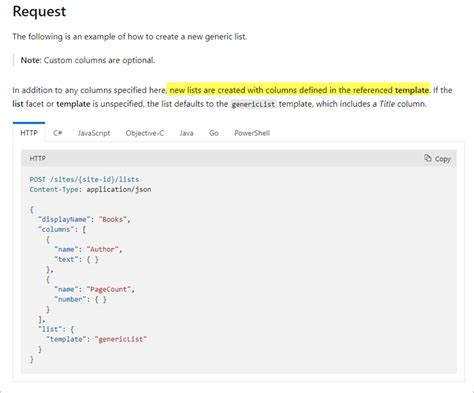Open the JavaScript tab

[94, 133]
